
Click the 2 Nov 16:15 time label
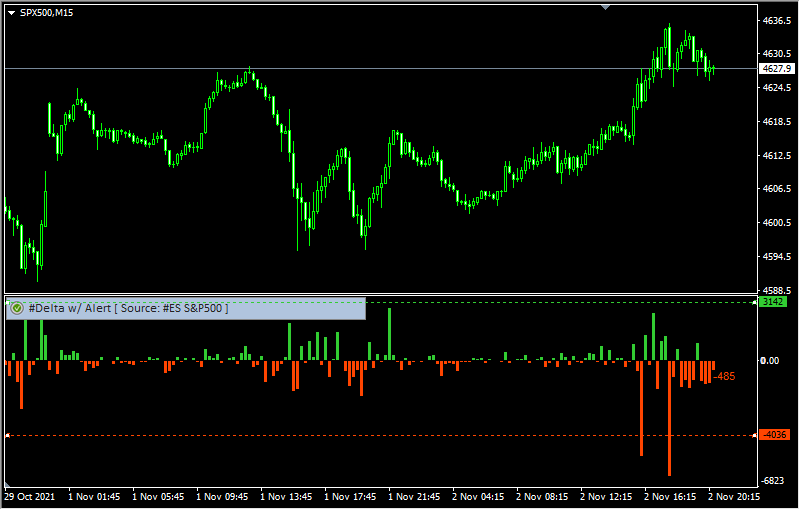click(x=670, y=496)
